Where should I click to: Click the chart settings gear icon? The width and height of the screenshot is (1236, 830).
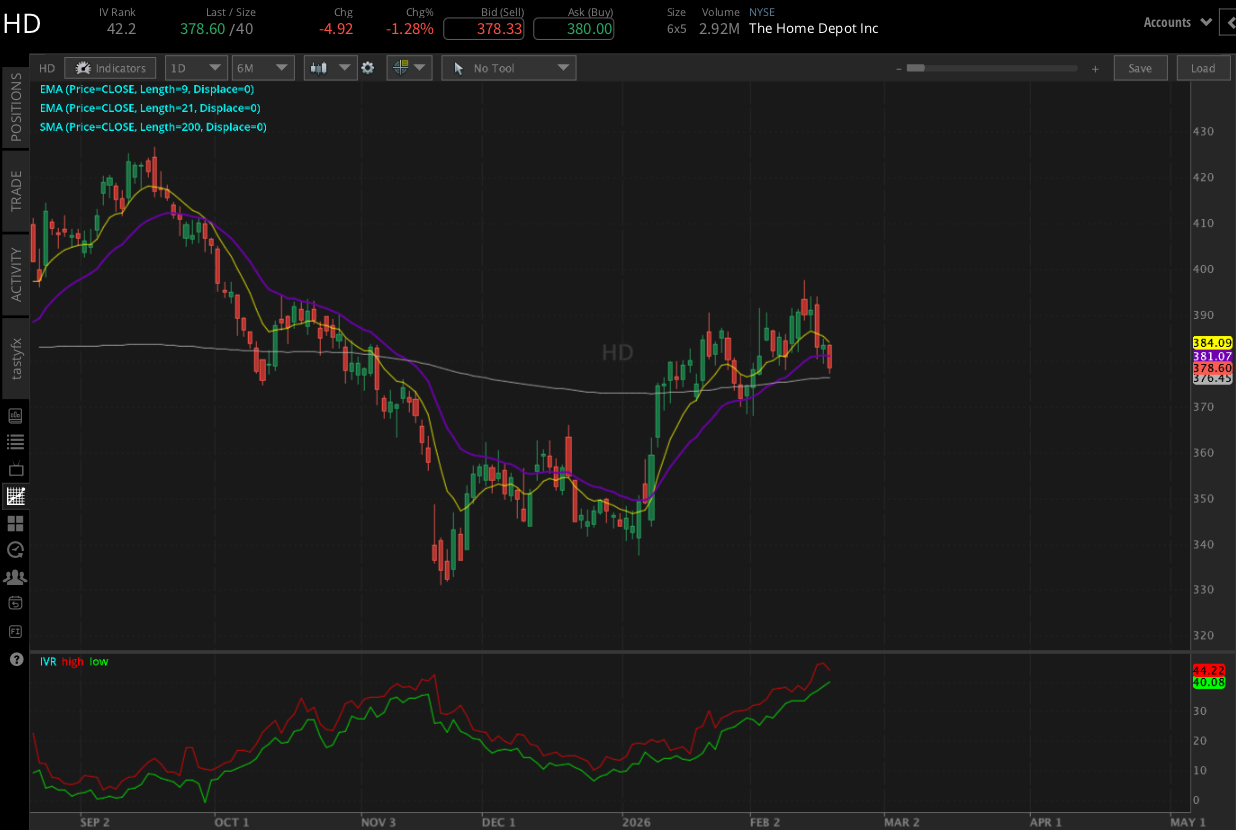point(367,67)
